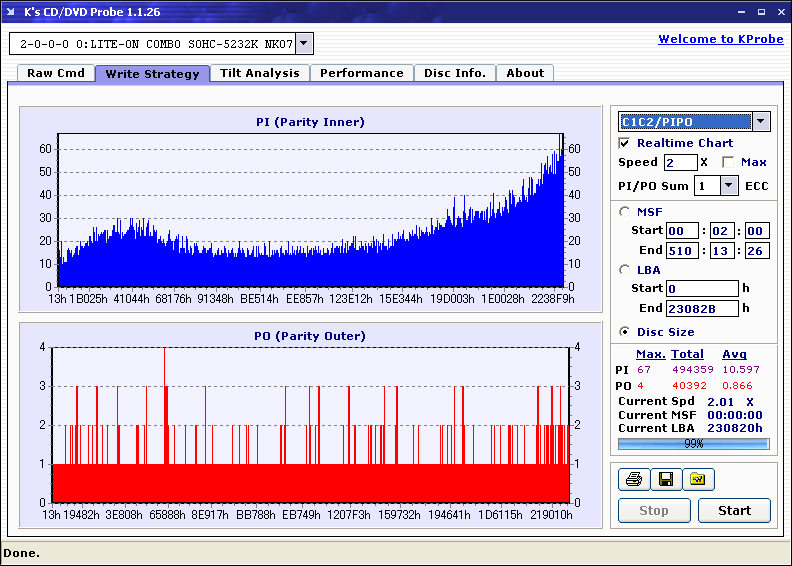This screenshot has width=792, height=566.
Task: Click the printer icon to print chart
Action: [633, 480]
